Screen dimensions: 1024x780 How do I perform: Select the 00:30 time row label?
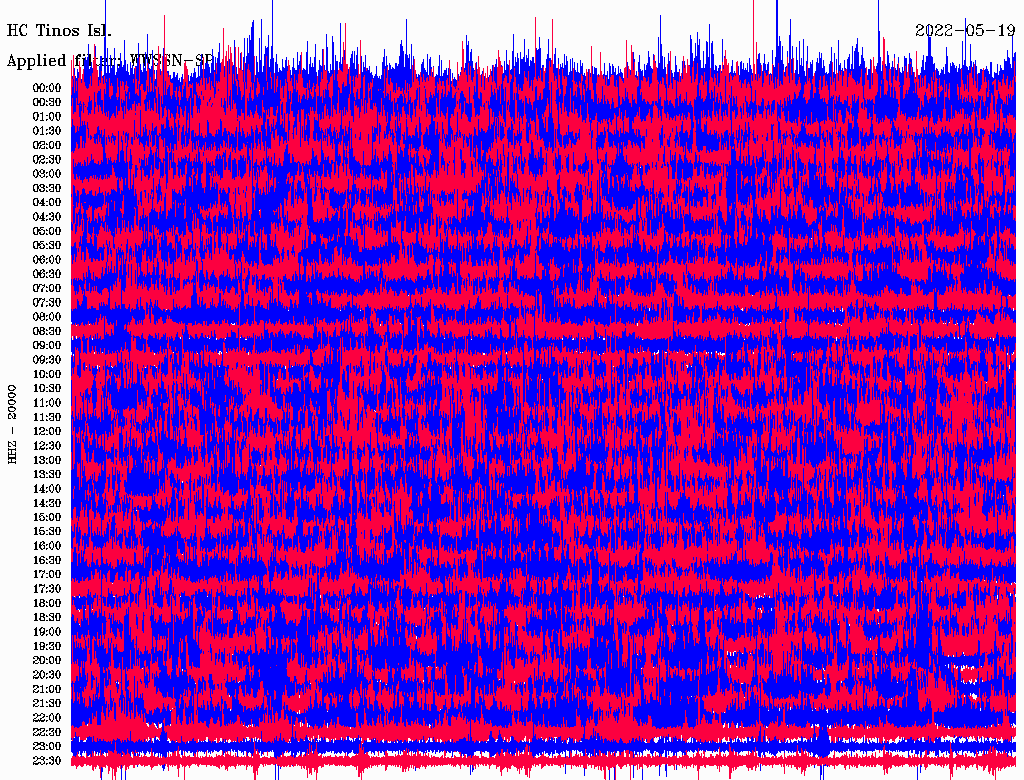tap(47, 102)
